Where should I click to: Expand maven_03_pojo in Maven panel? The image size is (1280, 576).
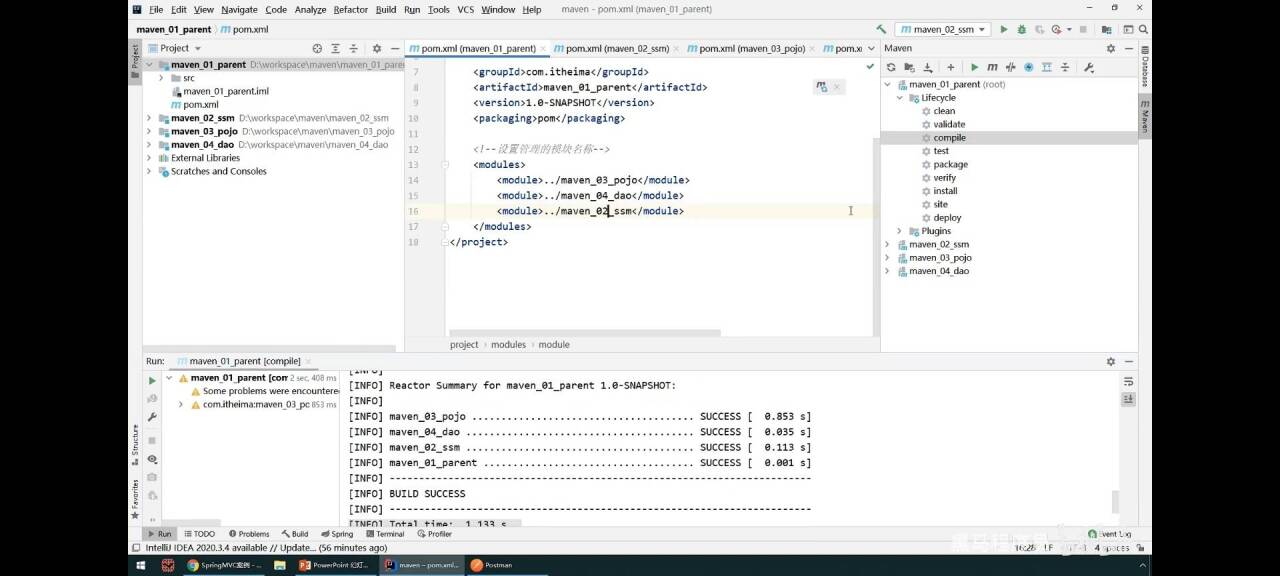(887, 258)
